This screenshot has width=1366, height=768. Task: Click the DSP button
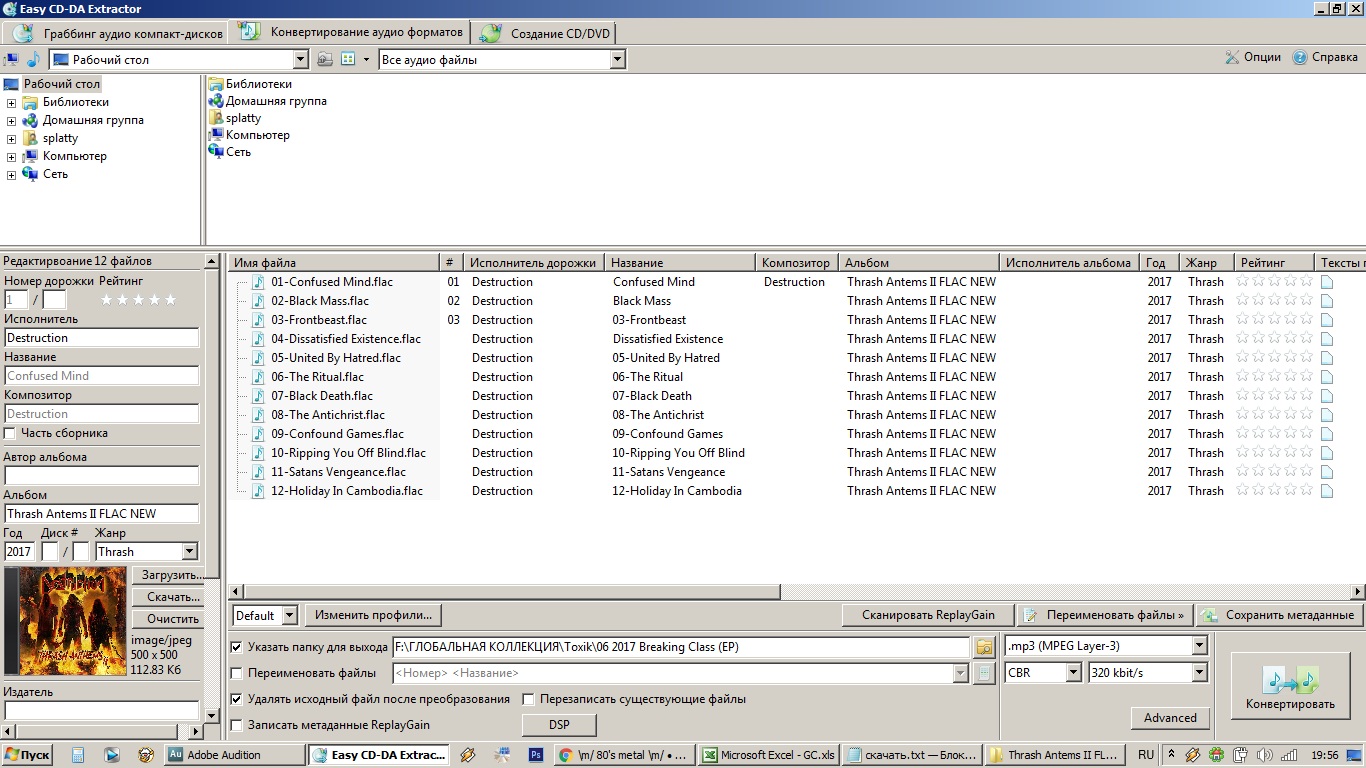click(x=559, y=725)
